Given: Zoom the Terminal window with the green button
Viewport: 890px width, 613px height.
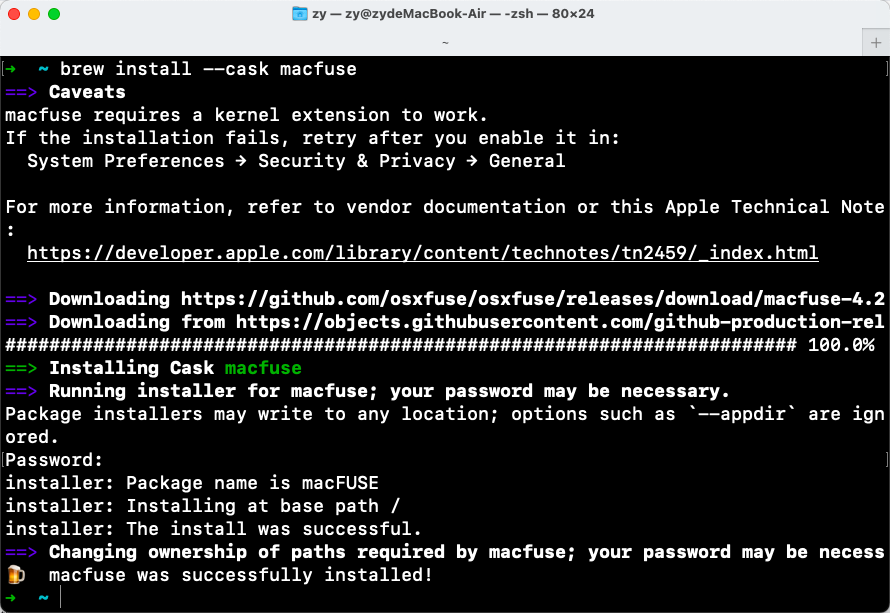Looking at the screenshot, I should (x=54, y=14).
